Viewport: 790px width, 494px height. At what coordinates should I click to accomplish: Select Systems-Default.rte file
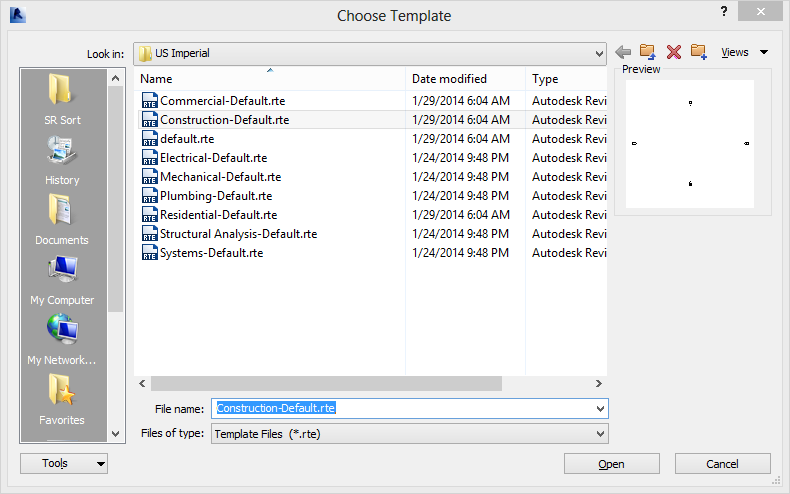pyautogui.click(x=211, y=253)
